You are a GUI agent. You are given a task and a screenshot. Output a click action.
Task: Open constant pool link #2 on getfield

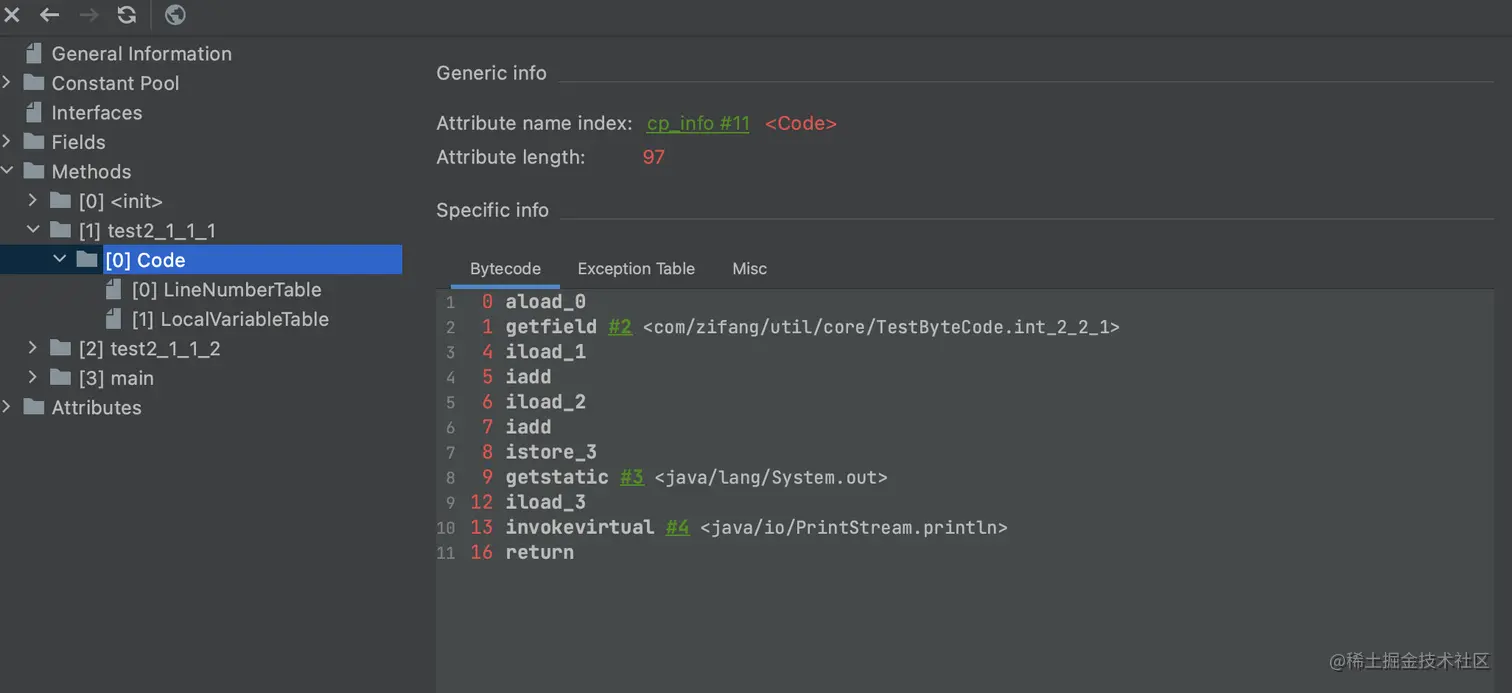point(620,327)
